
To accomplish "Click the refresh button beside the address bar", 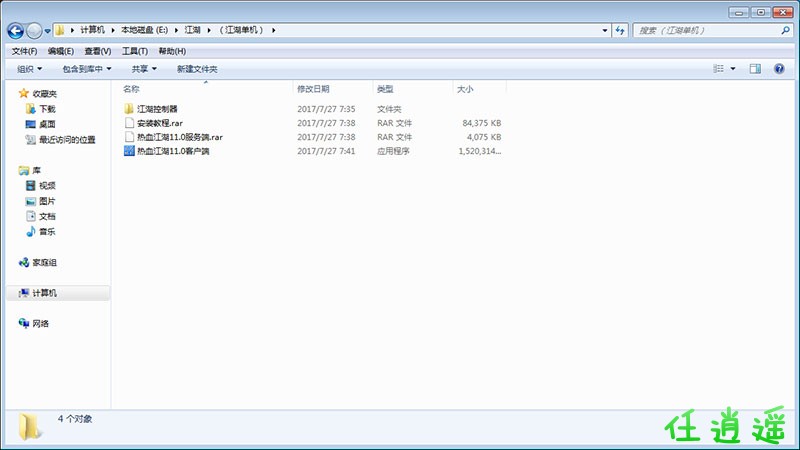I will click(620, 31).
